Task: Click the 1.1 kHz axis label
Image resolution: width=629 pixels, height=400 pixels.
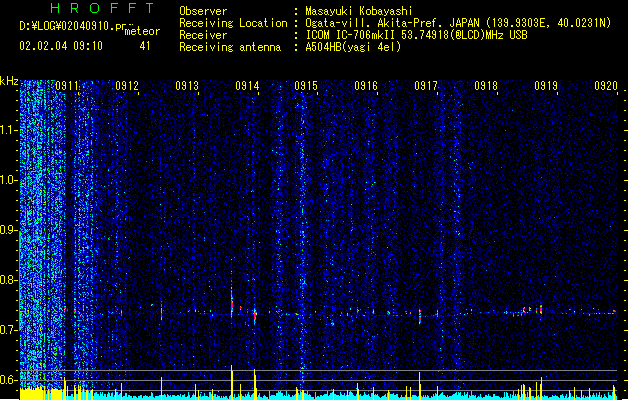Action: (x=8, y=130)
